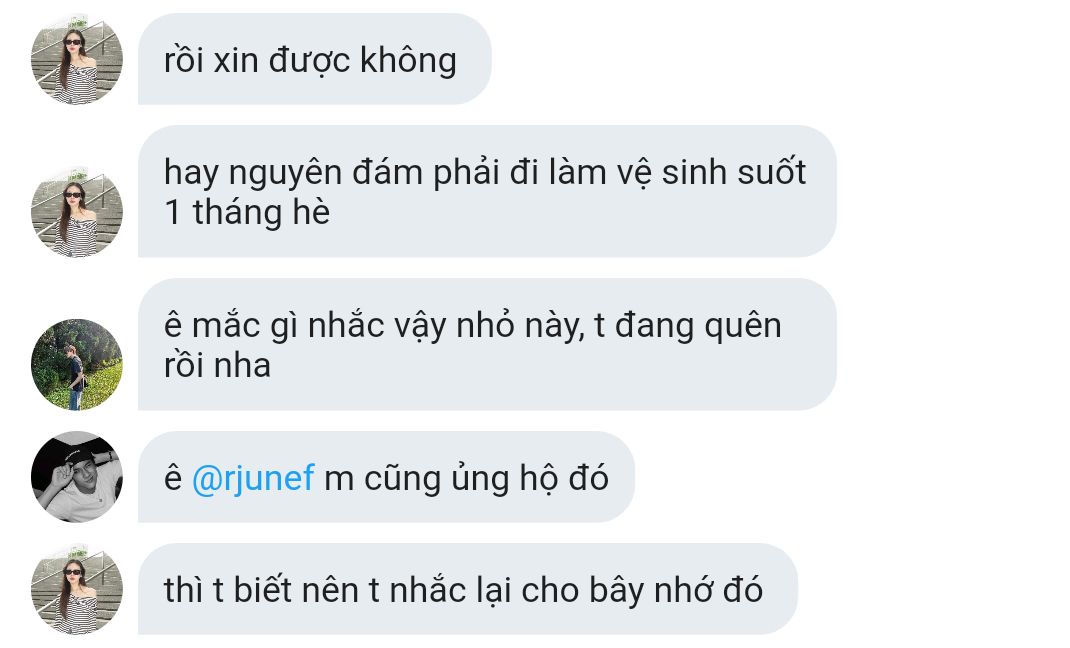This screenshot has width=1070, height=648.
Task: Select the 'rồi xin được không' message bubble
Action: (x=315, y=59)
